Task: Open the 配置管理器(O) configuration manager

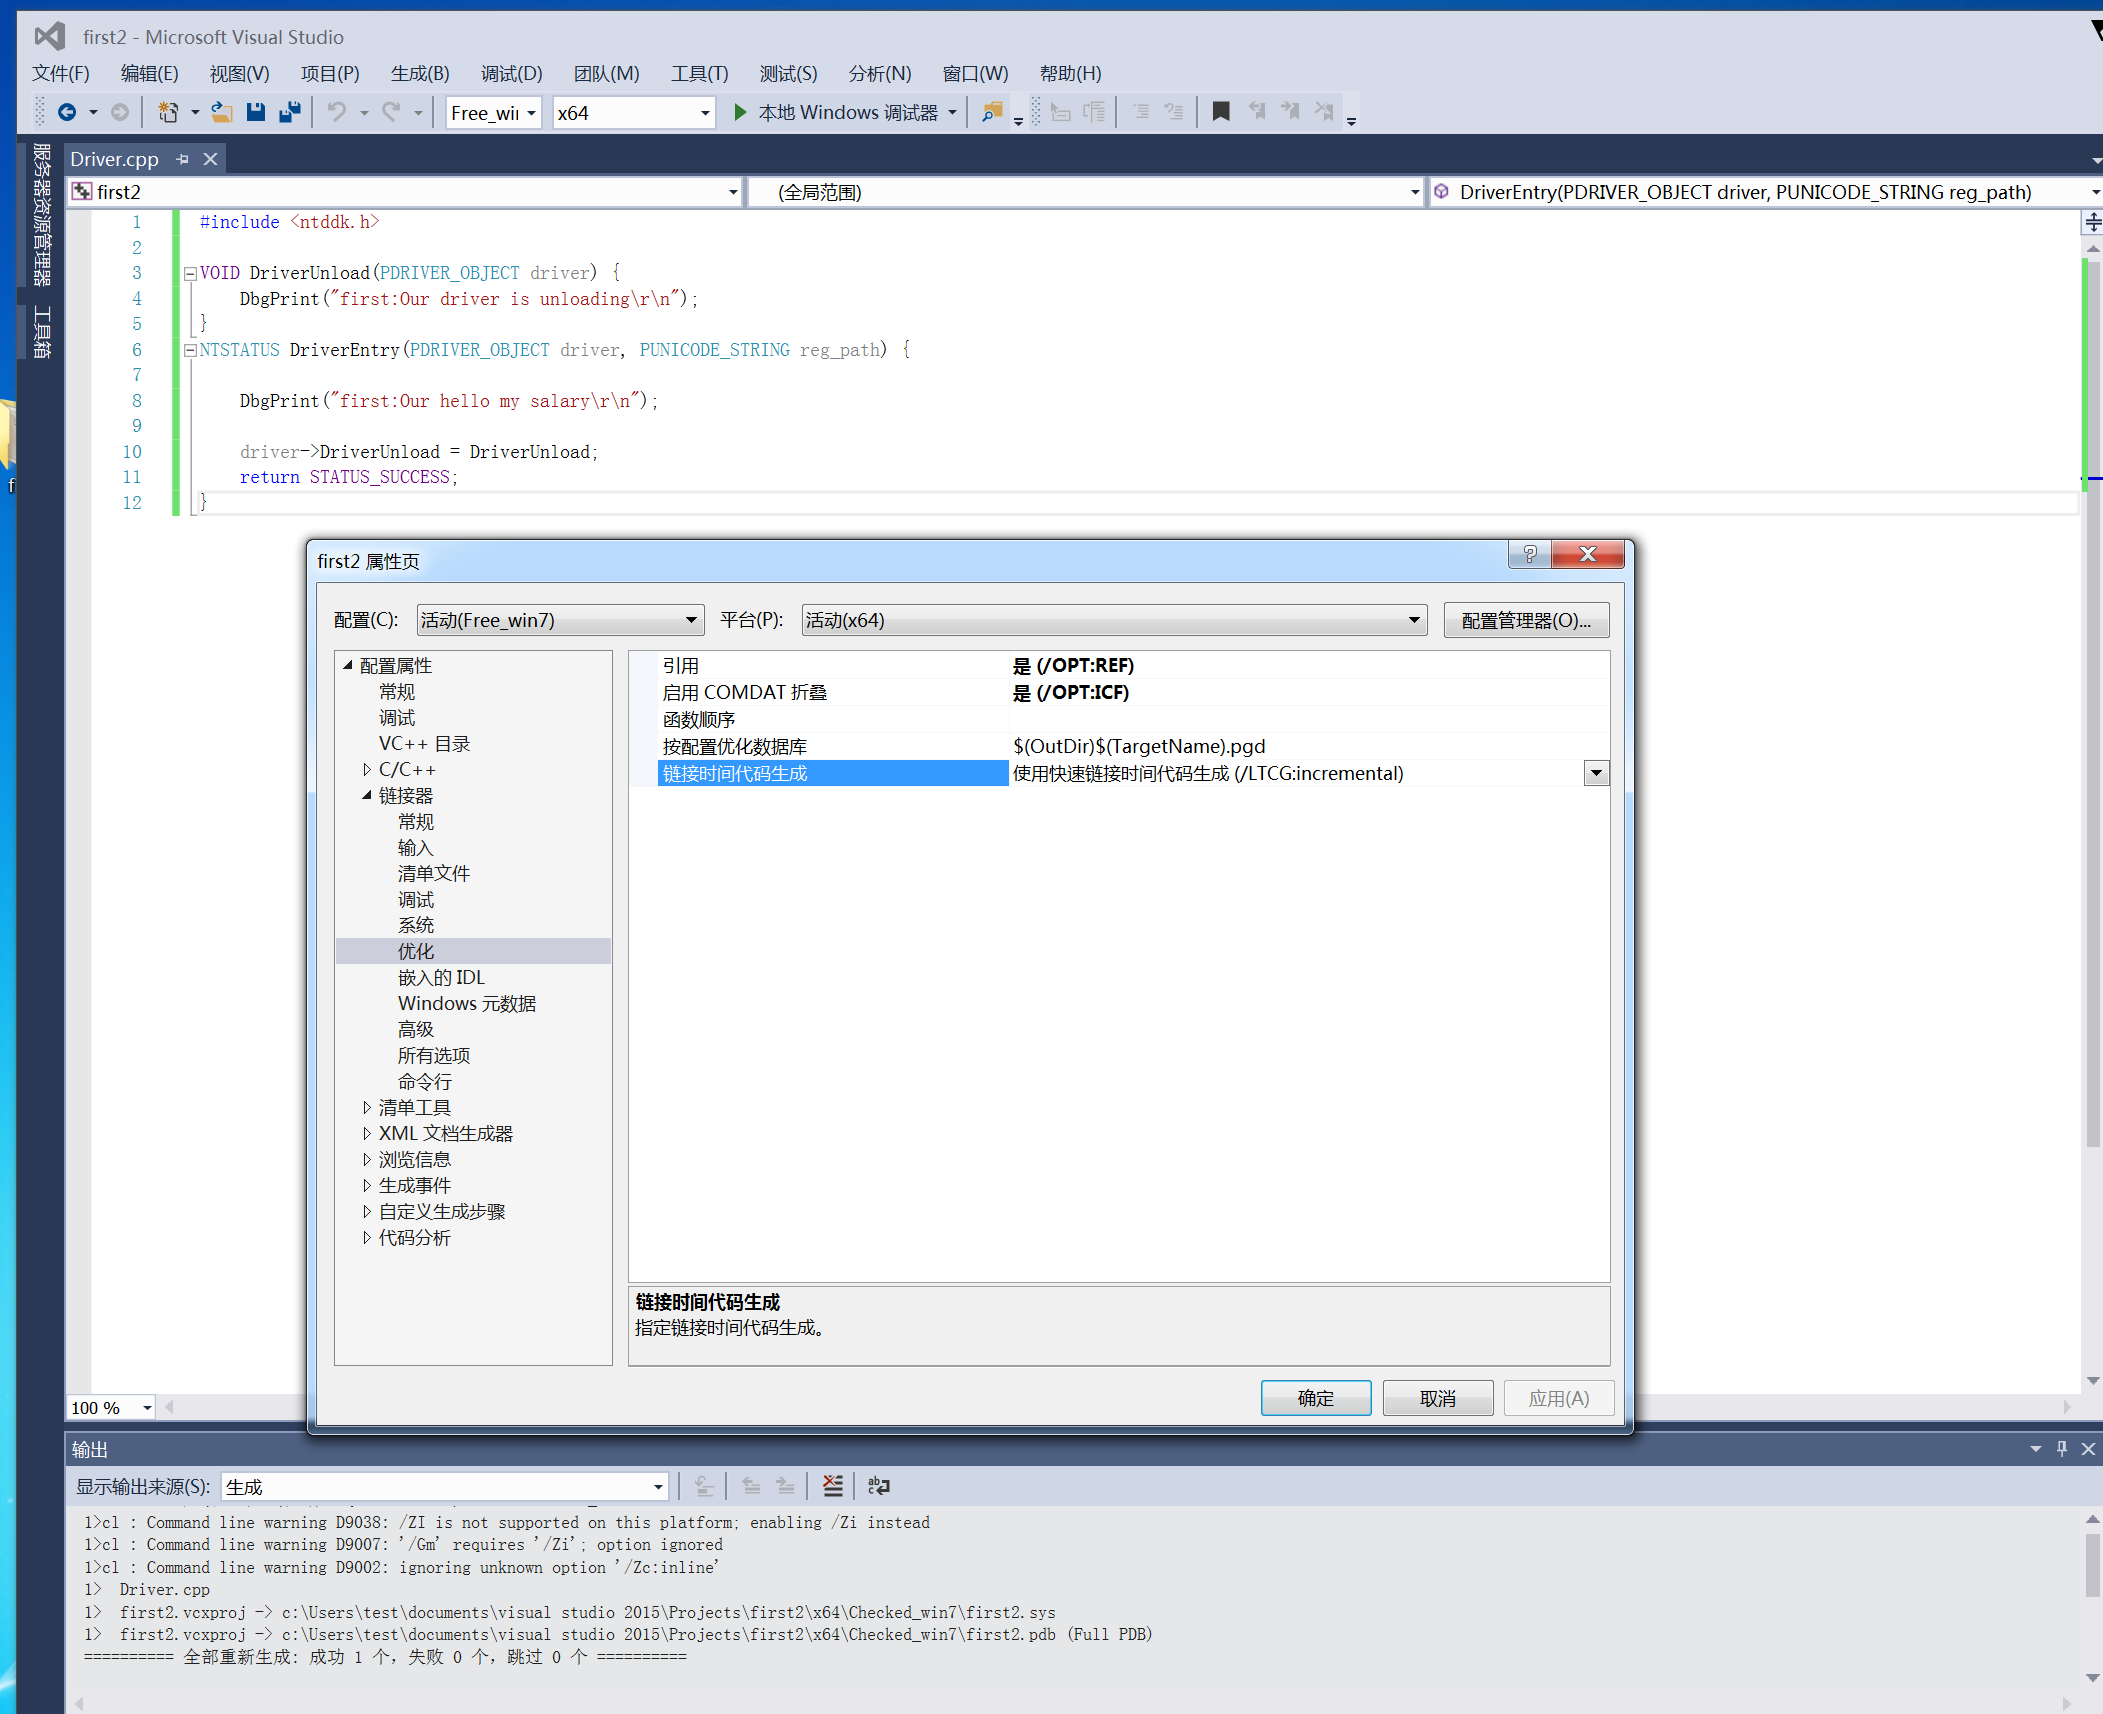Action: 1525,620
